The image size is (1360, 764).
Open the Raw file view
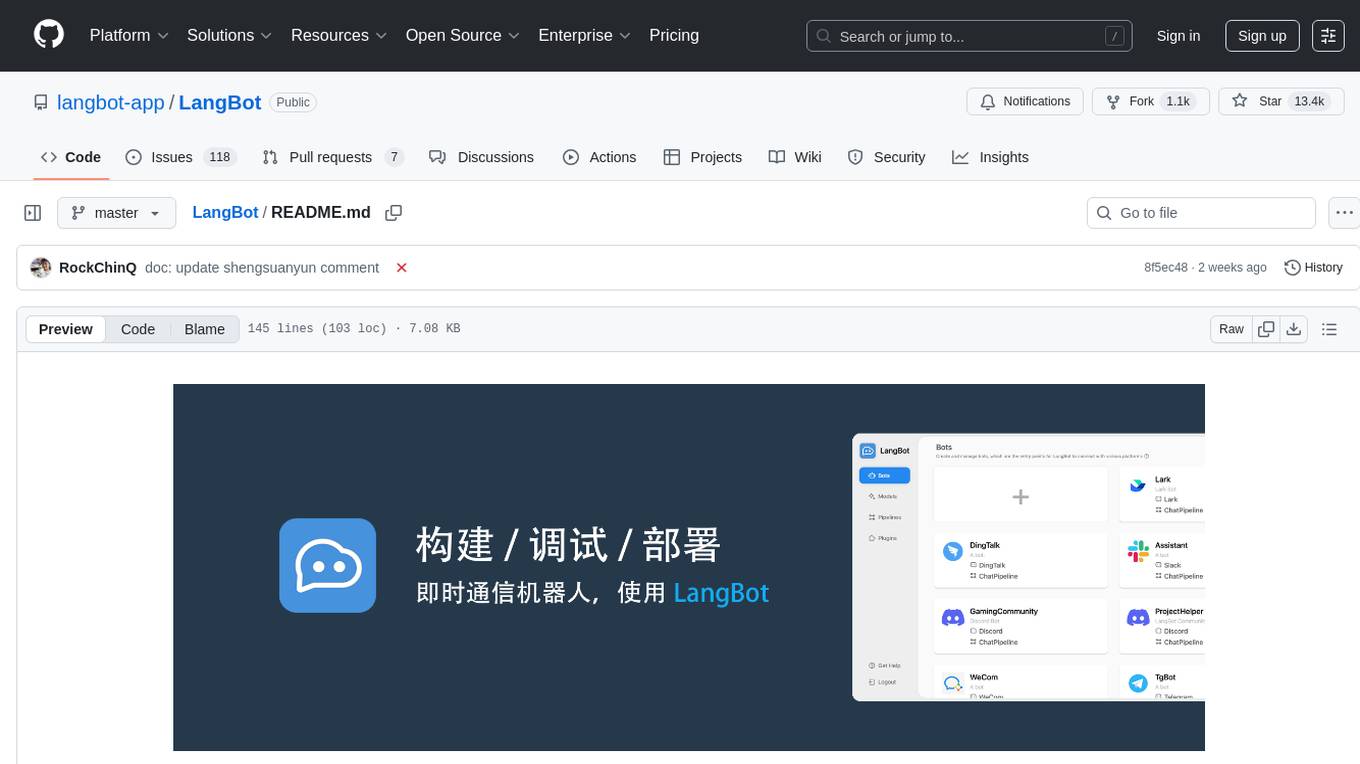click(1231, 329)
